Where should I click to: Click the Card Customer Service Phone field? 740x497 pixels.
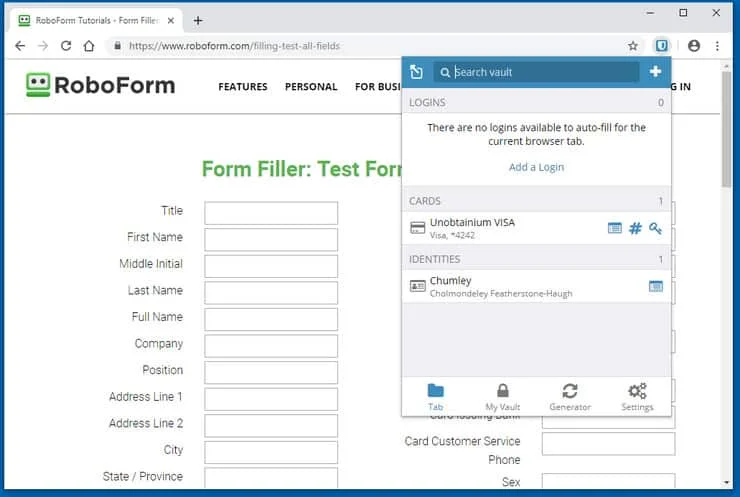tap(608, 444)
